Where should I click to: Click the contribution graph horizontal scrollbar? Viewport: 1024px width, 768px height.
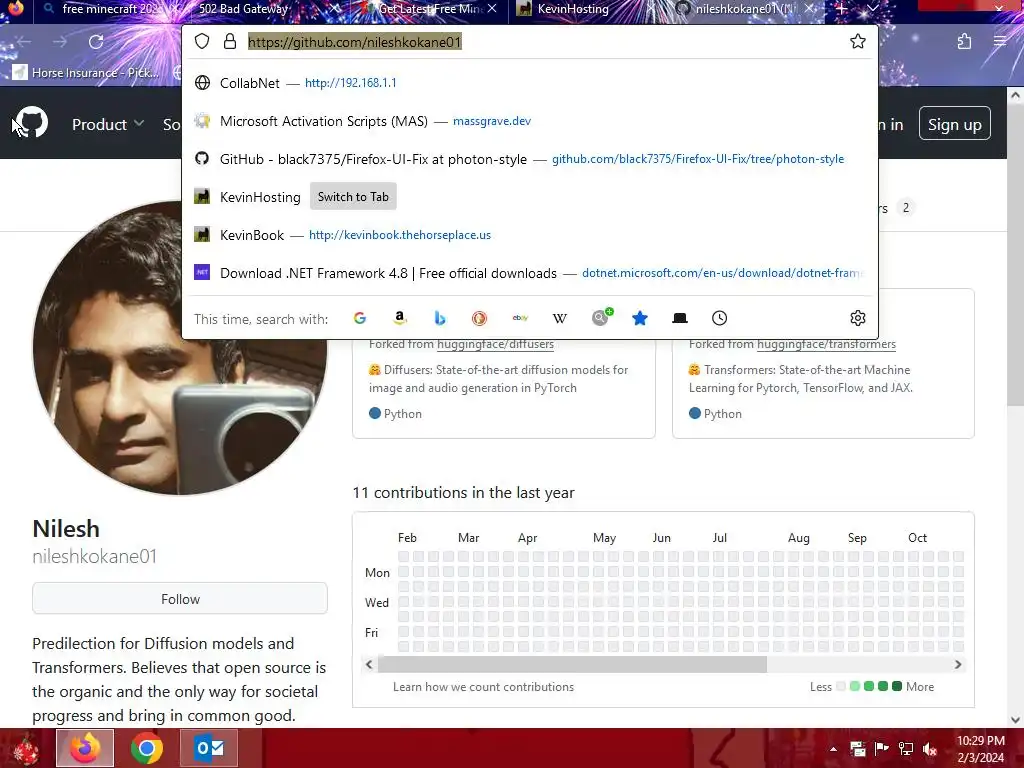pos(572,665)
